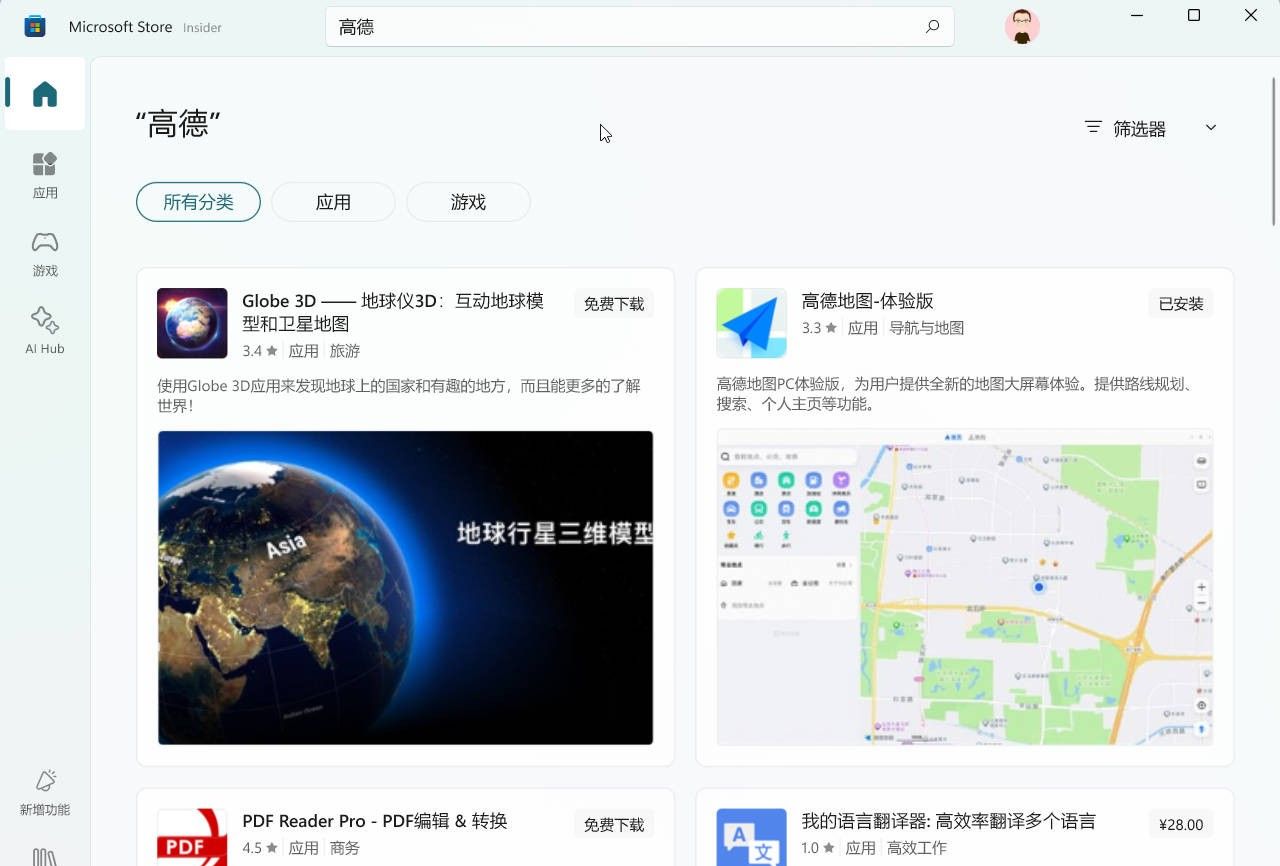Expand the 筛选器 chevron dropdown
The image size is (1280, 866).
point(1211,128)
